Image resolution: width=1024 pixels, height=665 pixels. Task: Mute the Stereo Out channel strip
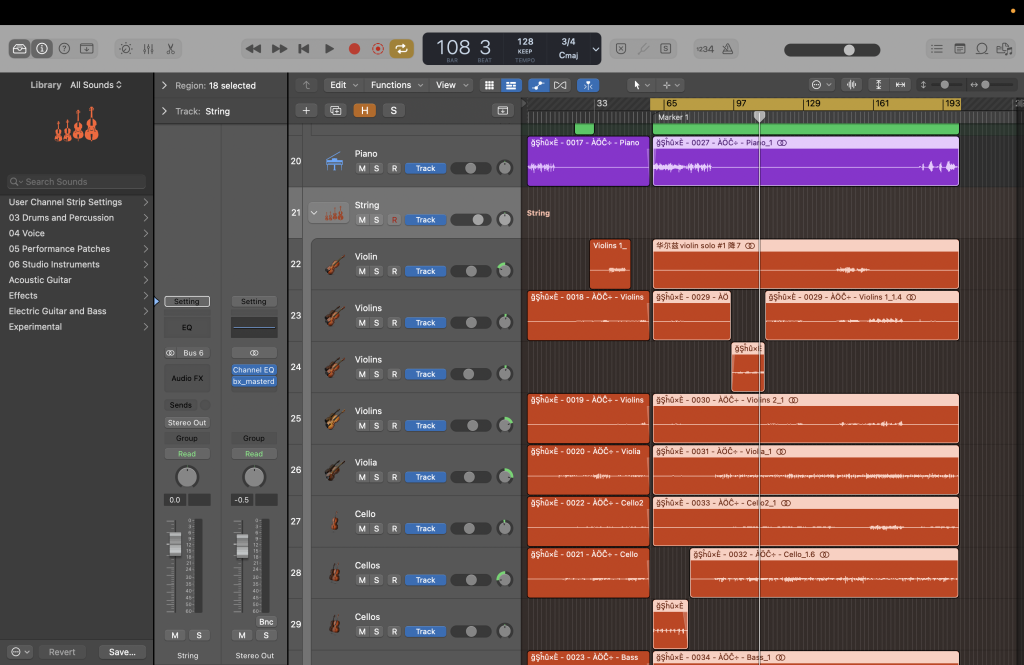click(242, 635)
